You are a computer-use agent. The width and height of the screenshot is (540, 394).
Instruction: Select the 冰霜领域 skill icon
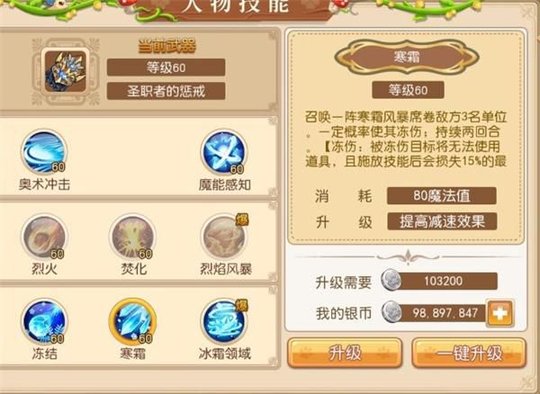225,322
